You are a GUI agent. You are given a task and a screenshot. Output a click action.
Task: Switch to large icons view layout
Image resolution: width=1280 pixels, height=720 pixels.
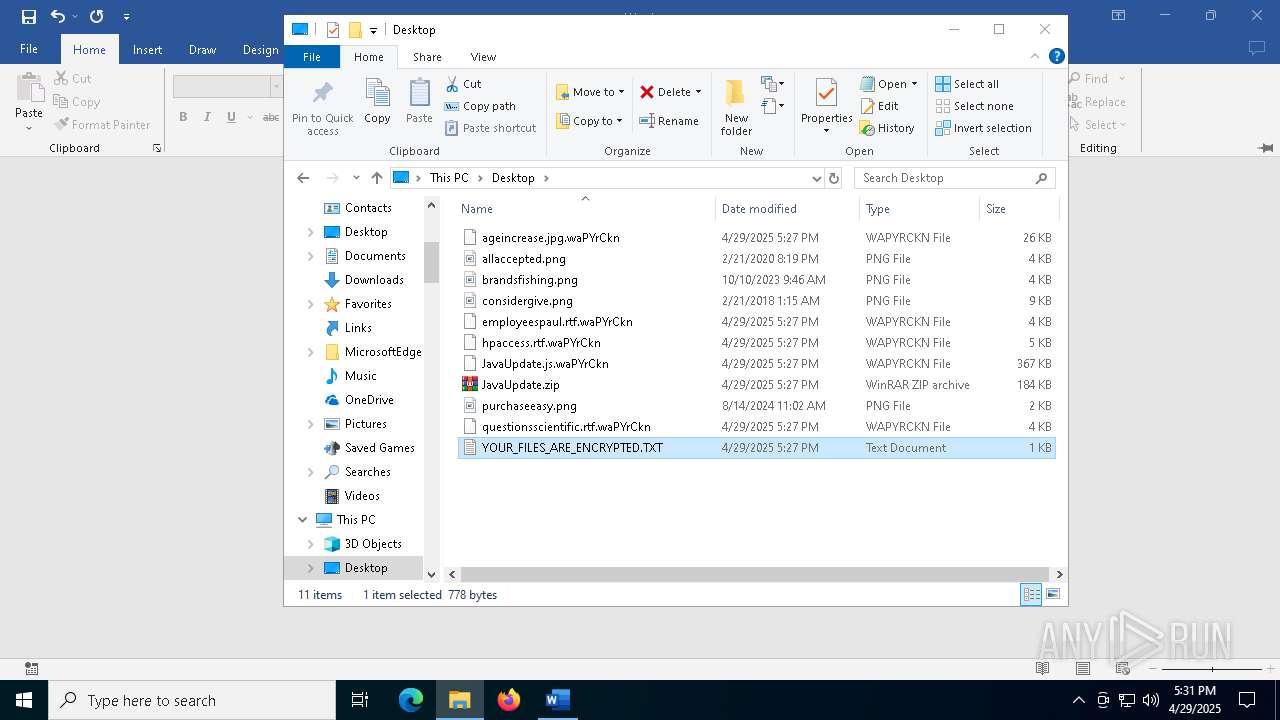(x=1052, y=594)
